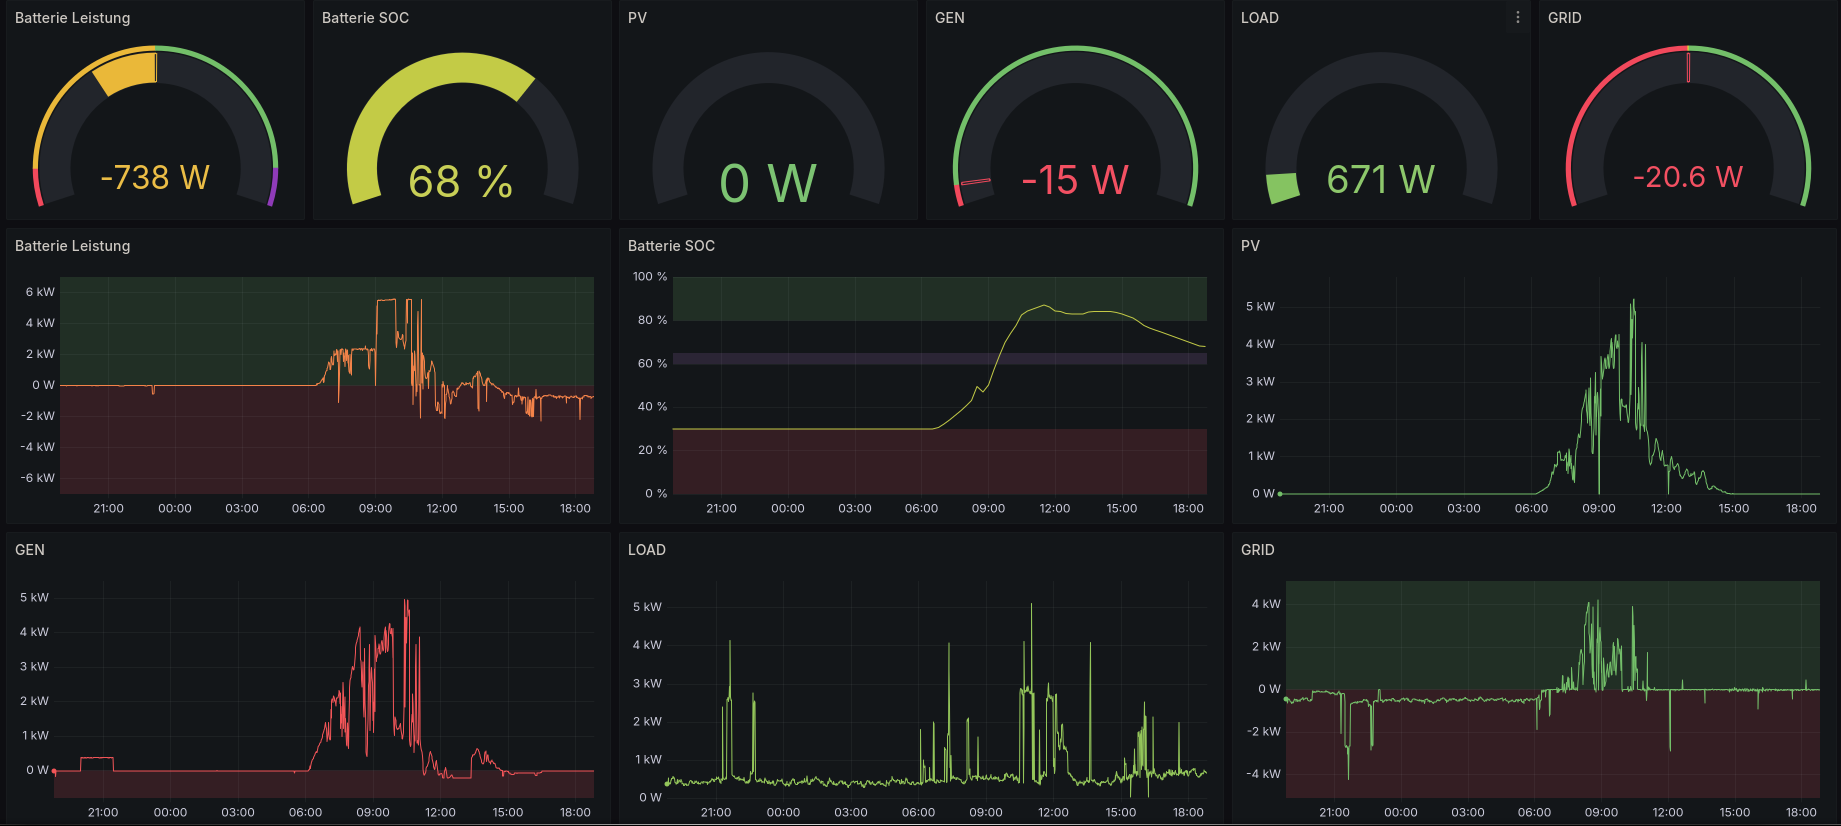Click the PV gauge panel title

point(637,18)
